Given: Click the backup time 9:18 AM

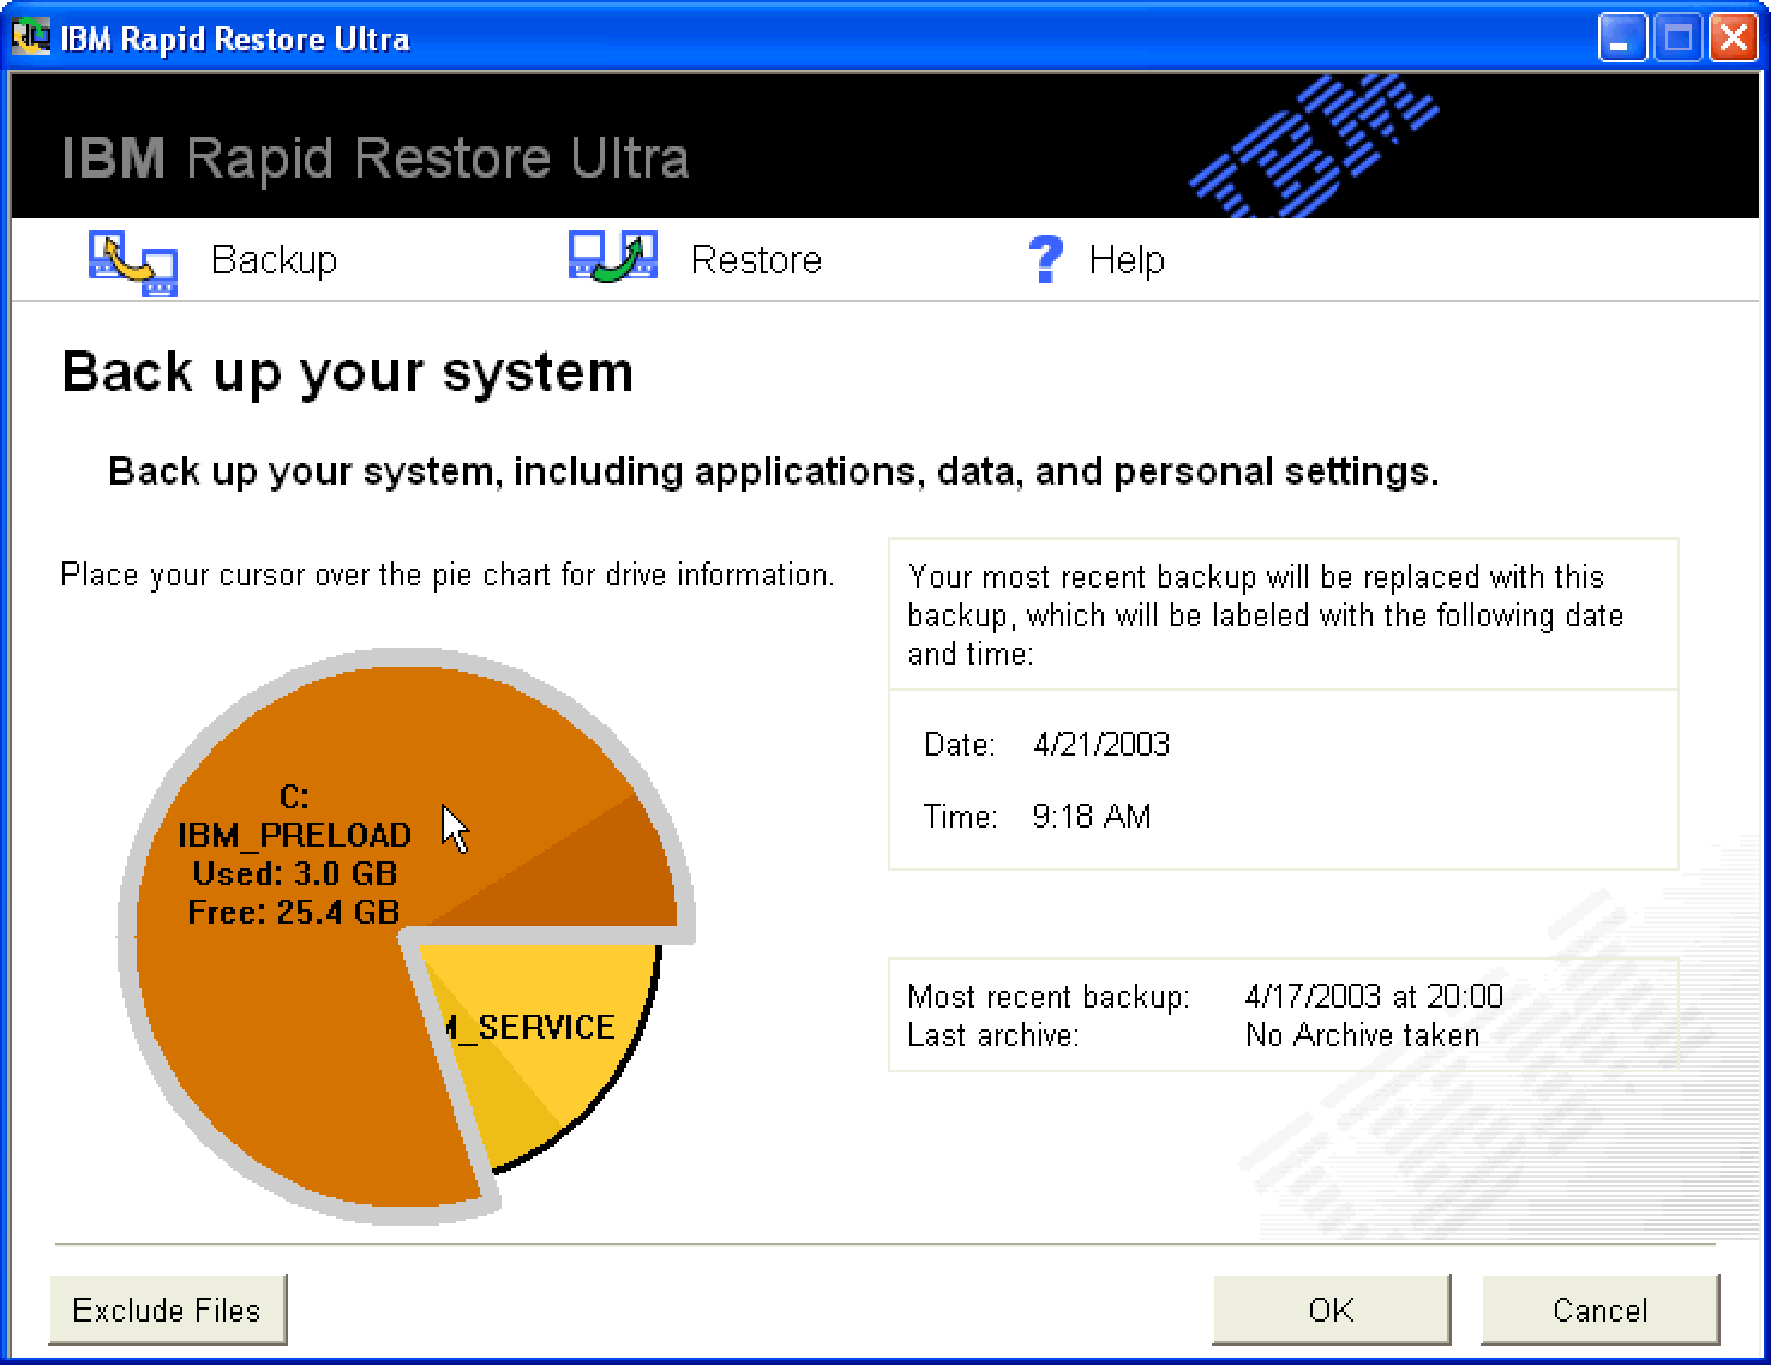Looking at the screenshot, I should point(1091,816).
